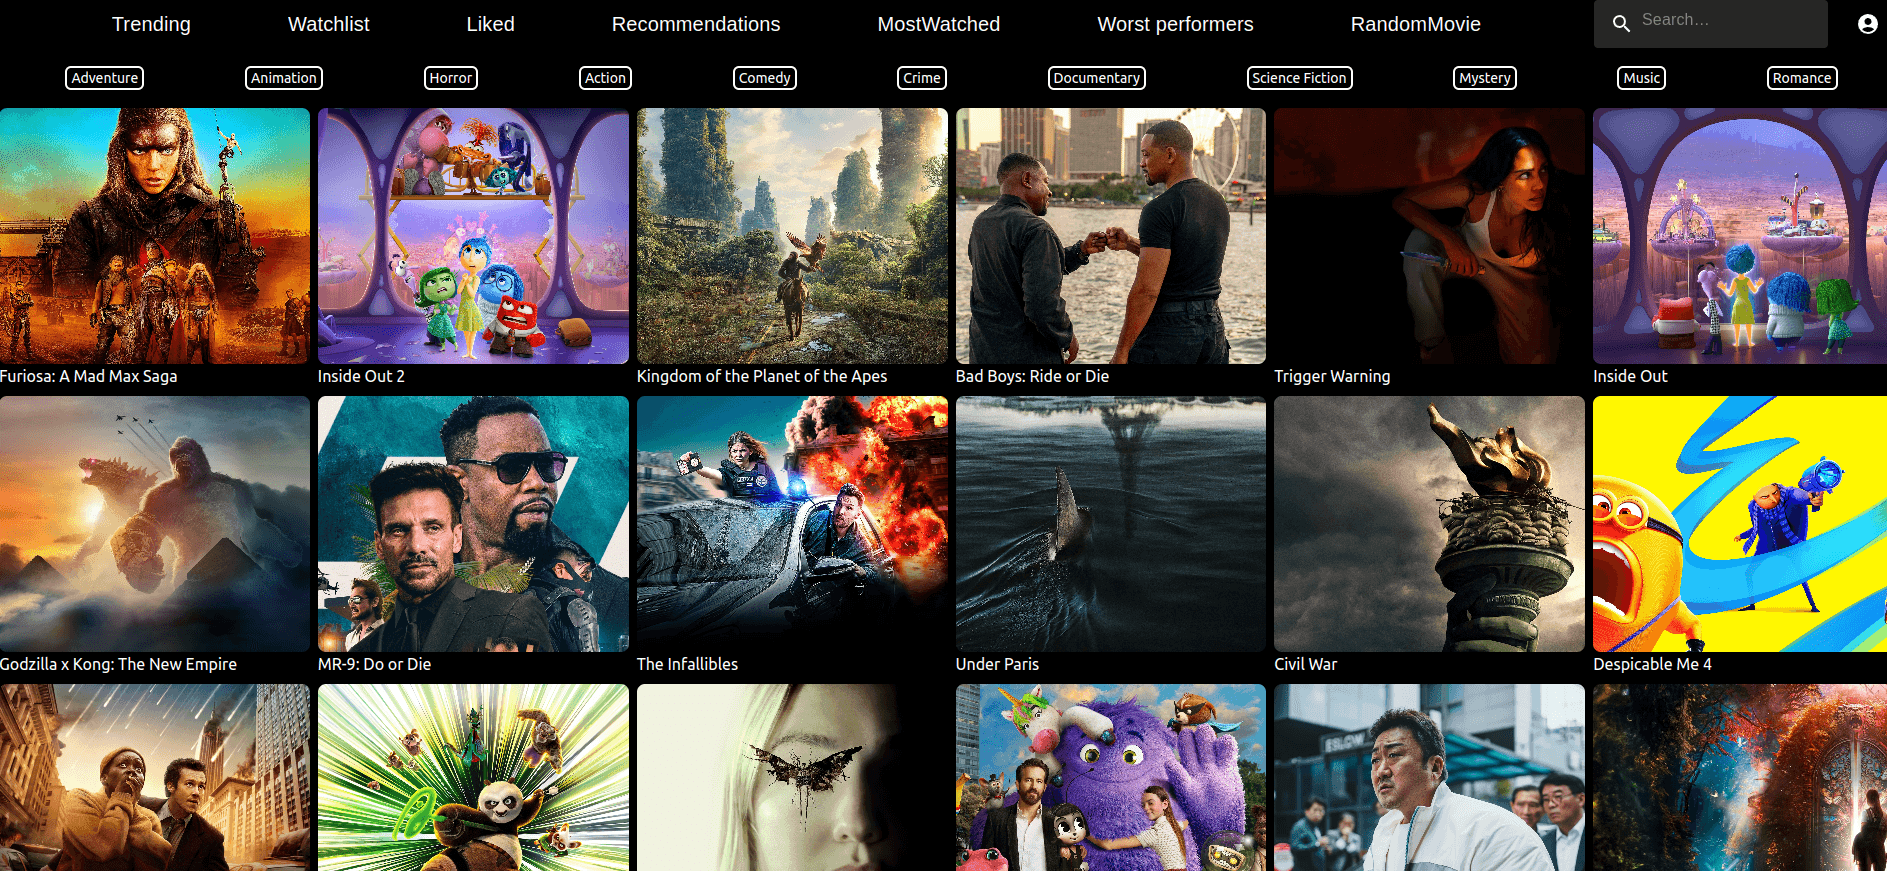Choose the Action genre filter
1887x871 pixels.
point(605,78)
